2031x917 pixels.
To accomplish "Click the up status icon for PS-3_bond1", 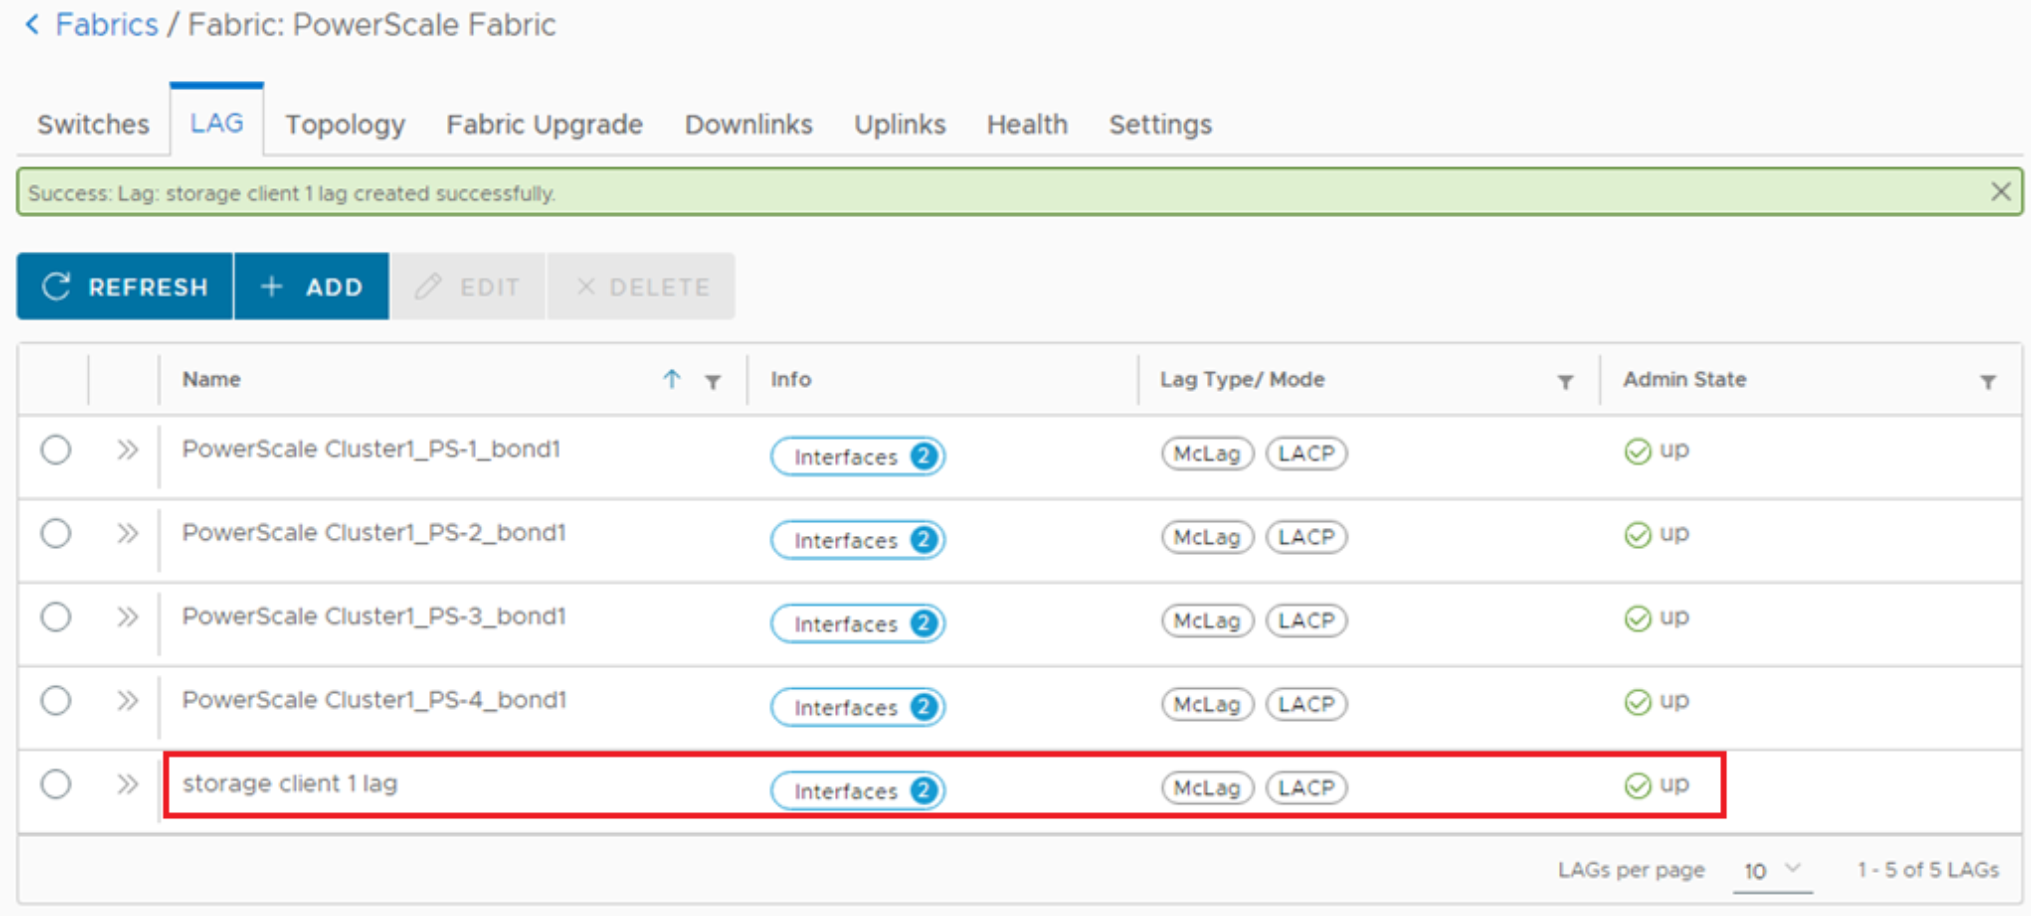I will point(1637,619).
